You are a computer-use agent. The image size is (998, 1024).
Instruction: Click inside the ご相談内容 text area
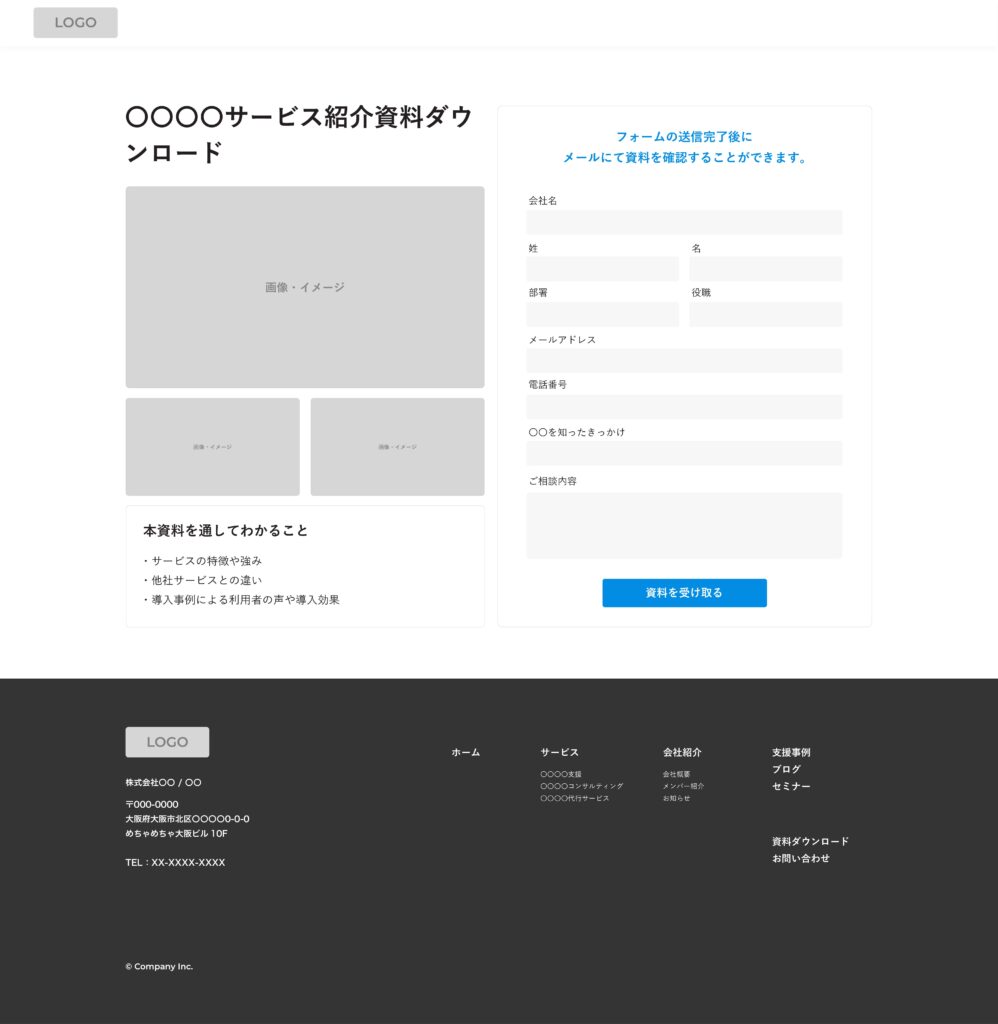pyautogui.click(x=684, y=525)
